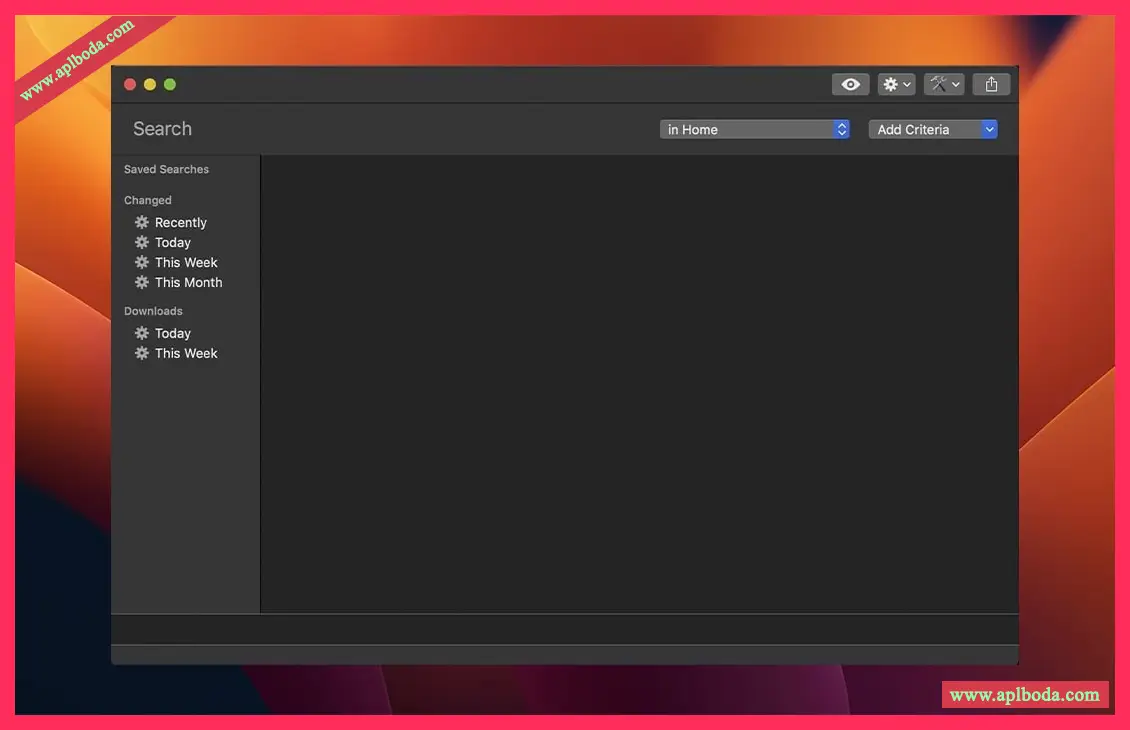The width and height of the screenshot is (1130, 730).
Task: Click the Share button in toolbar
Action: pyautogui.click(x=991, y=85)
